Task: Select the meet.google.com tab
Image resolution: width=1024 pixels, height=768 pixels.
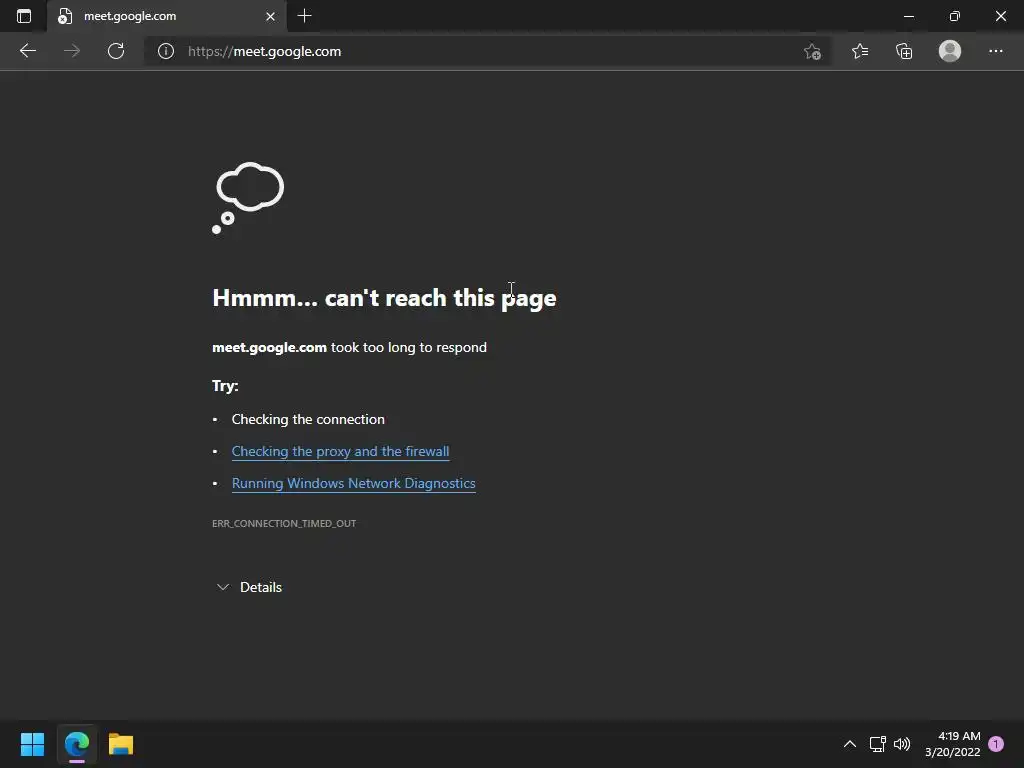Action: (x=166, y=16)
